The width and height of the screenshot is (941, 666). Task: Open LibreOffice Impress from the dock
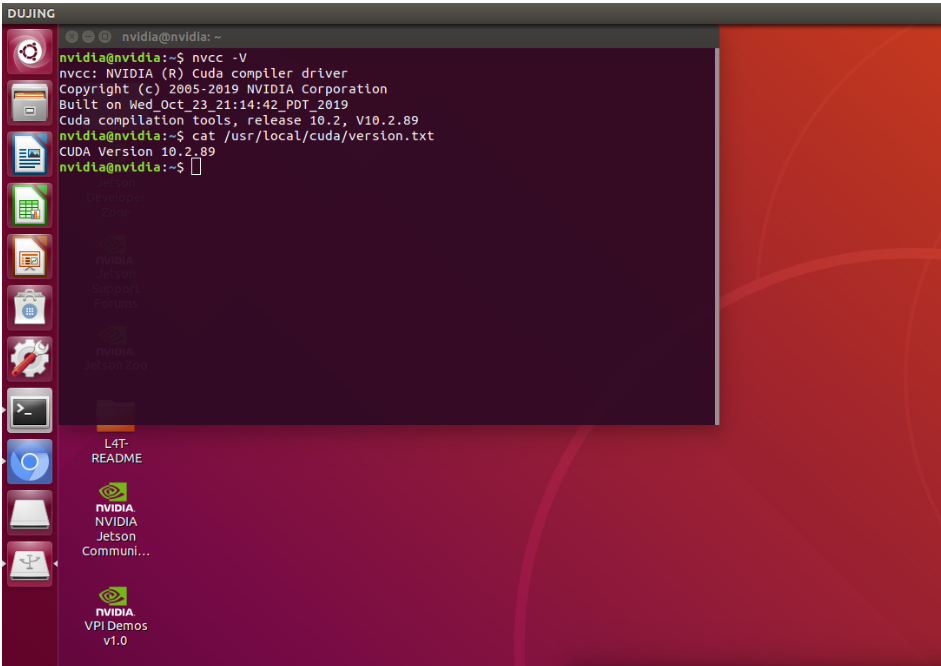click(x=29, y=257)
